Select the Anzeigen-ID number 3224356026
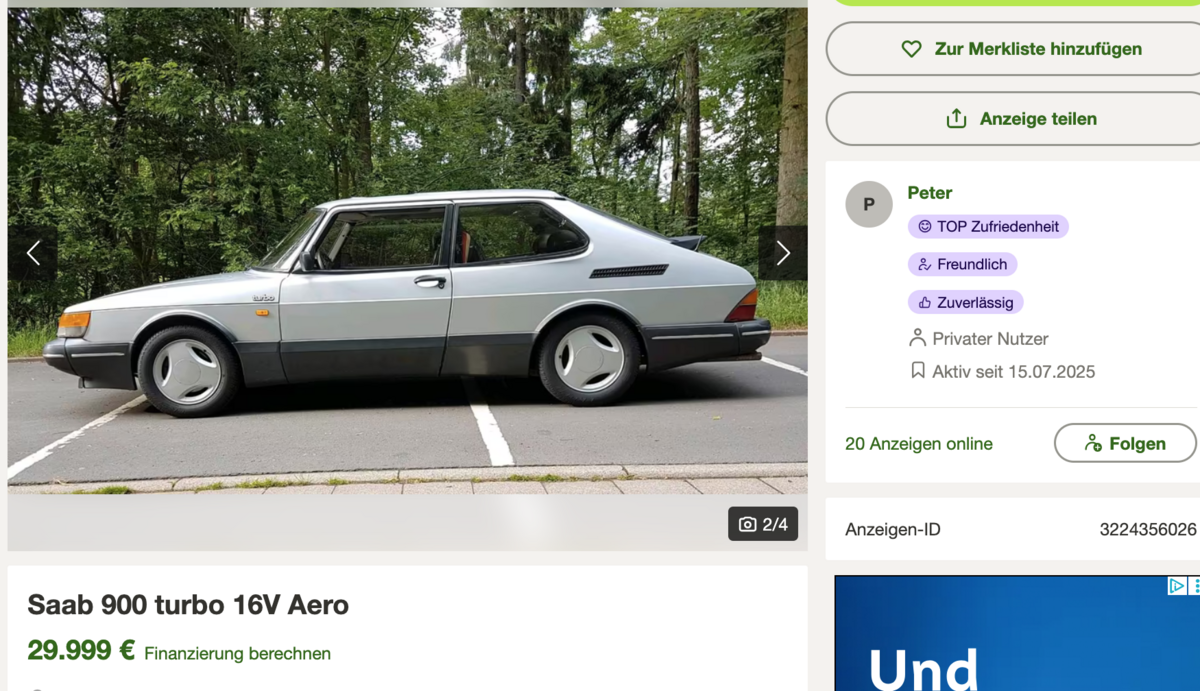Screen dimensions: 1200x691 click(x=1148, y=529)
